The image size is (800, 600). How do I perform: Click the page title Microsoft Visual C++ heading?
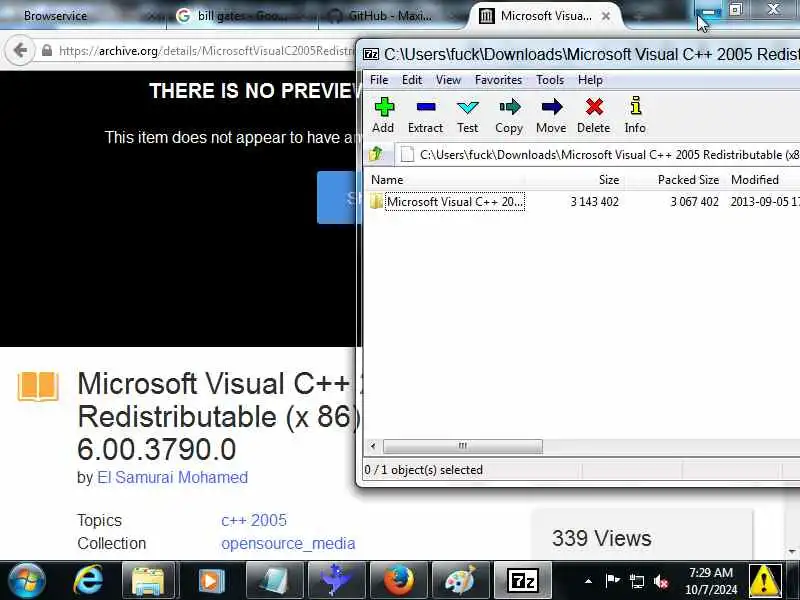coord(219,416)
